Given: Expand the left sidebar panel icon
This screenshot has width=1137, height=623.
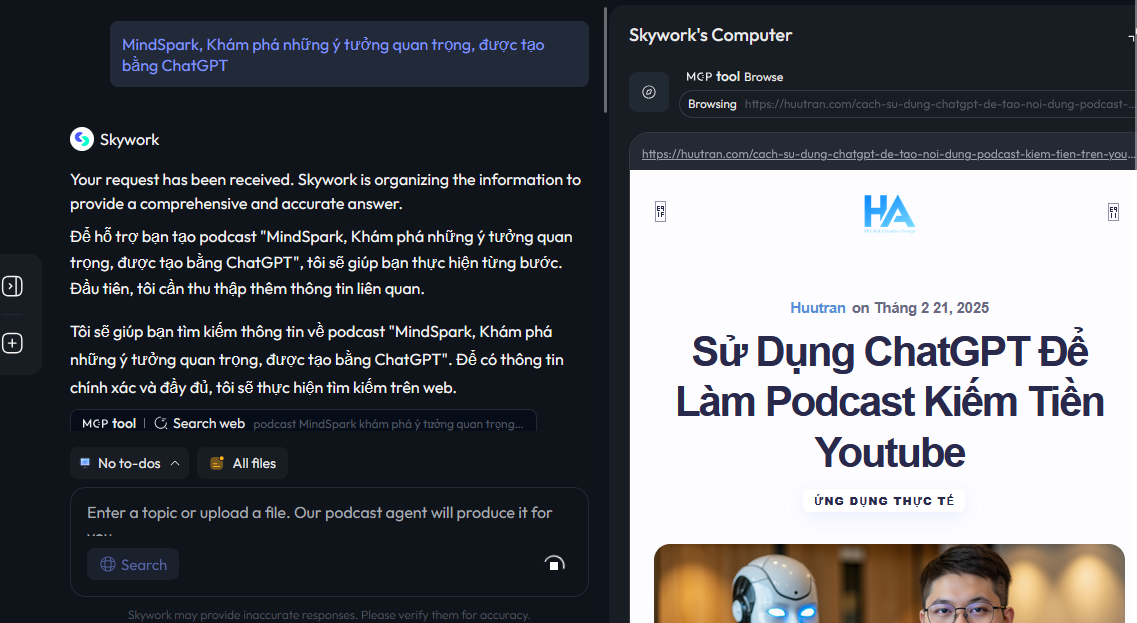Looking at the screenshot, I should tap(12, 286).
